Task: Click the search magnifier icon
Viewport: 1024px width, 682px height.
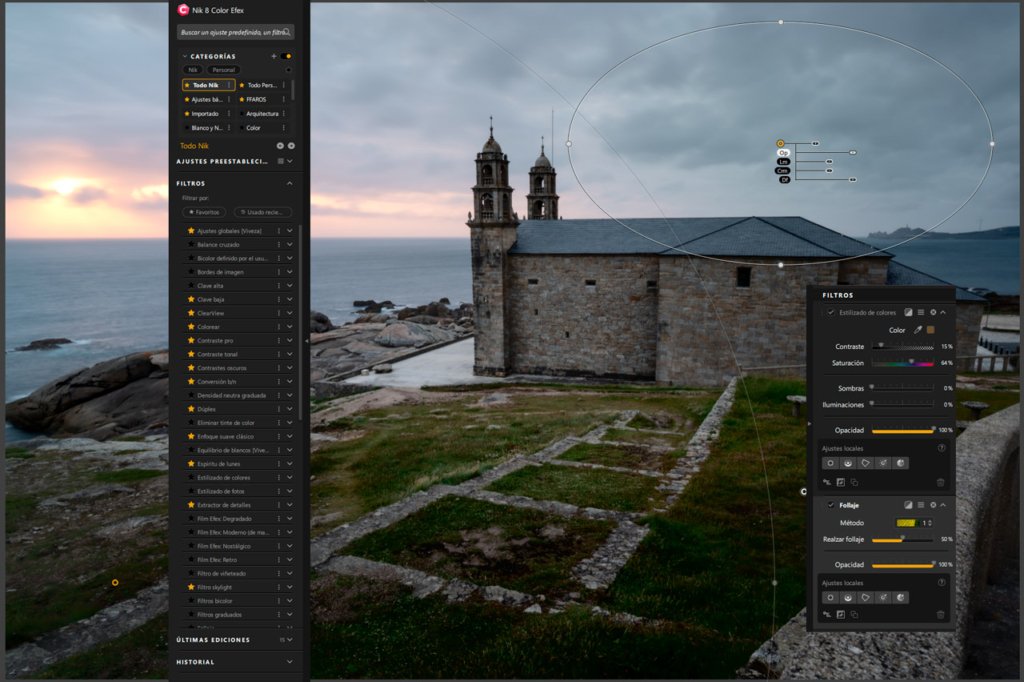Action: [287, 32]
